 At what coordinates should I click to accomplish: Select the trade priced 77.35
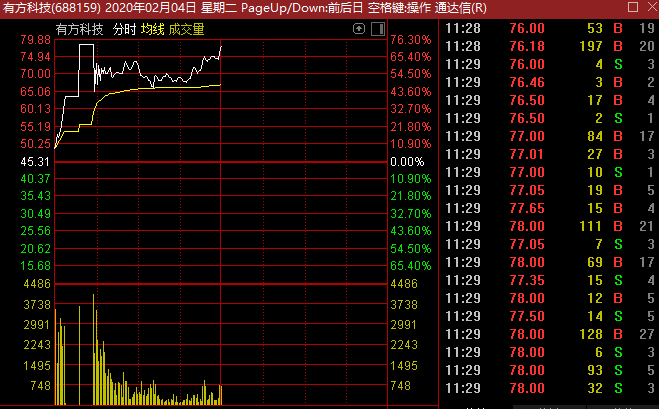pyautogui.click(x=548, y=280)
